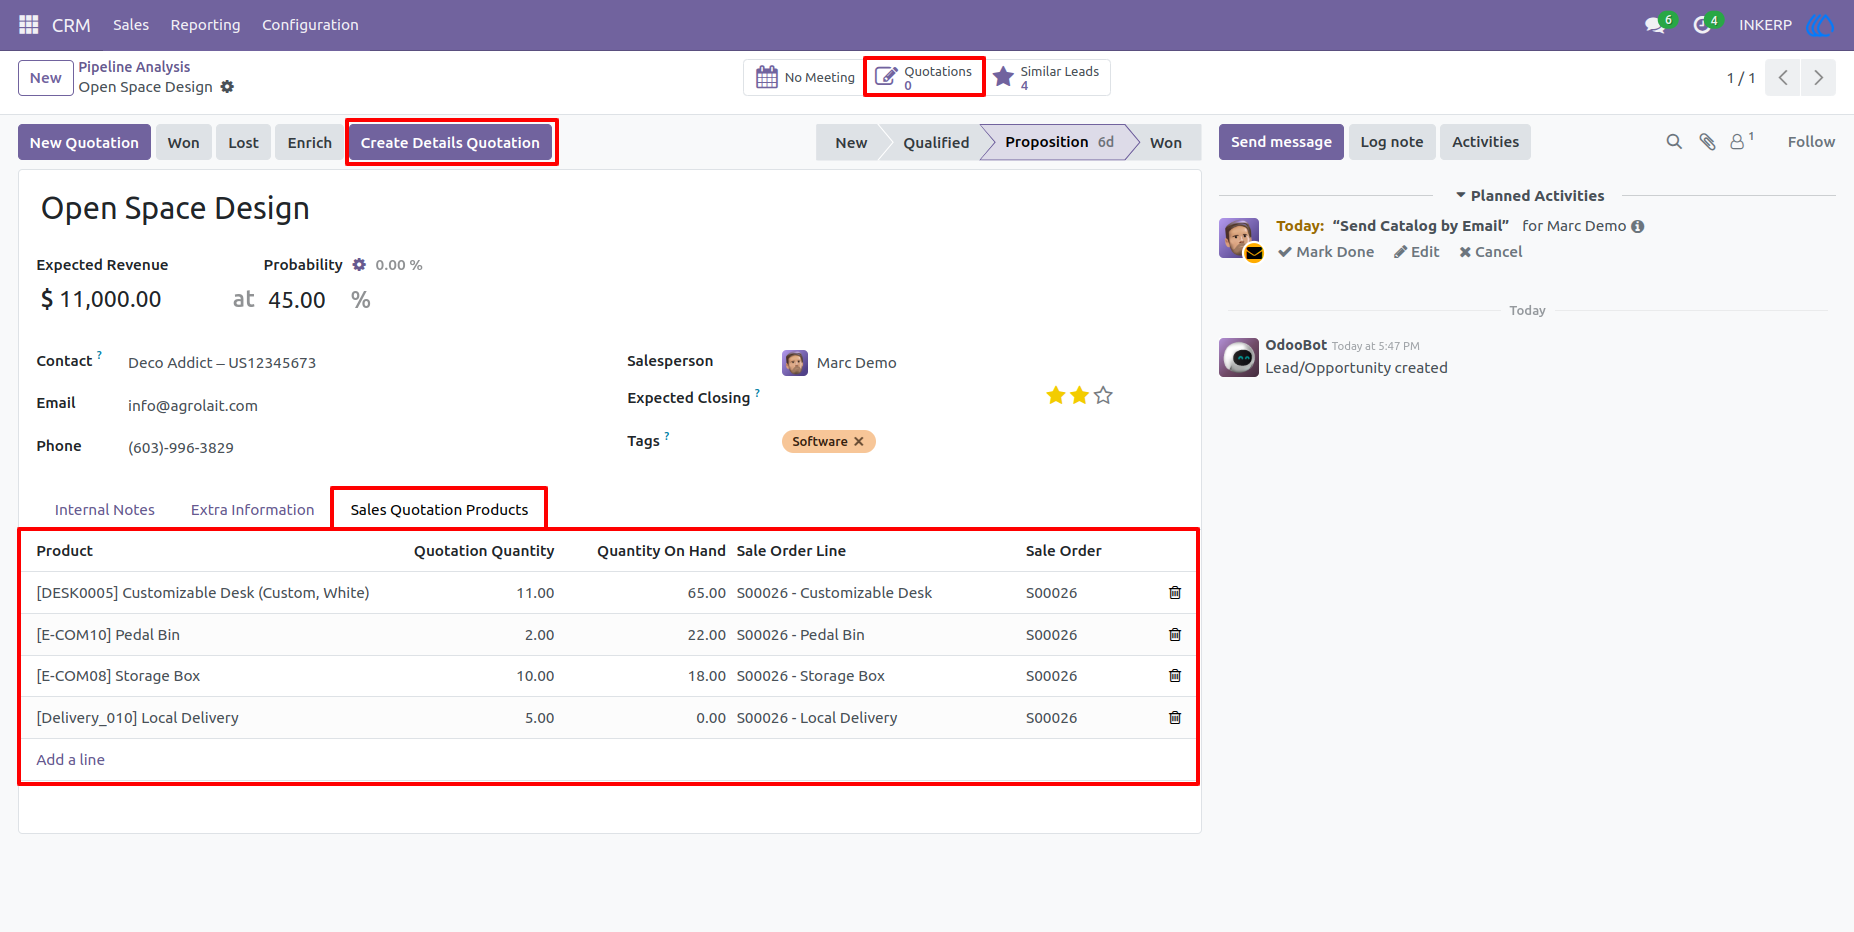Mark the opportunity as Lost
This screenshot has width=1854, height=932.
point(243,143)
